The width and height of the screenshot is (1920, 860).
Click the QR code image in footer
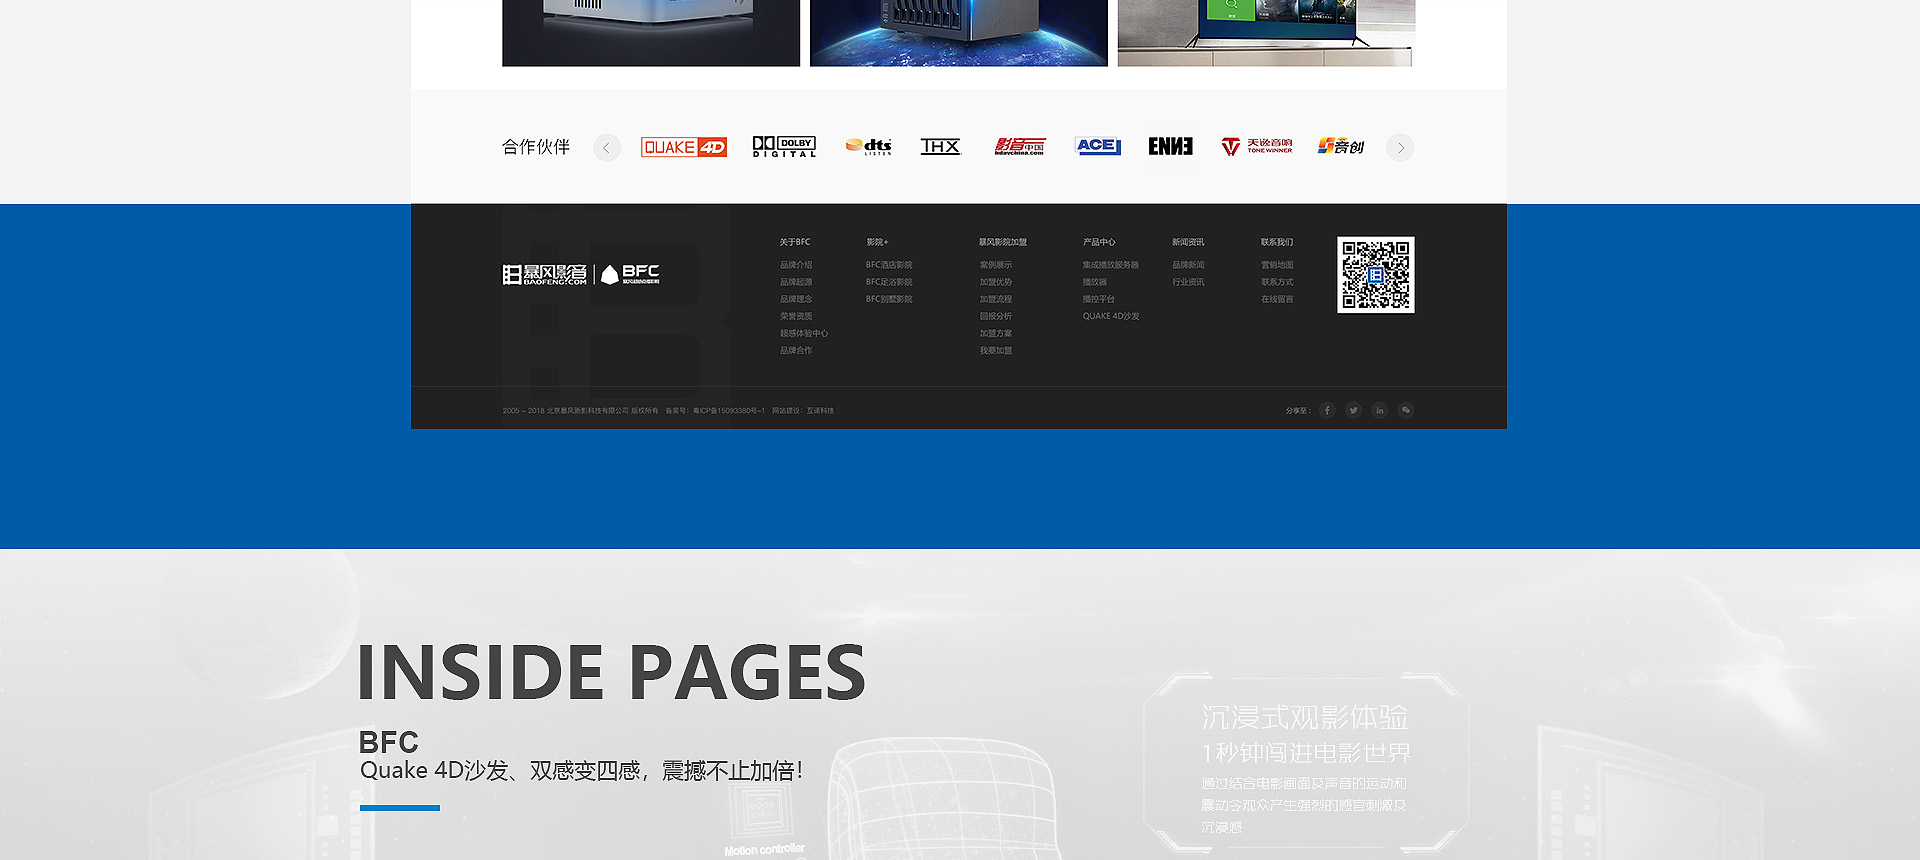1375,275
